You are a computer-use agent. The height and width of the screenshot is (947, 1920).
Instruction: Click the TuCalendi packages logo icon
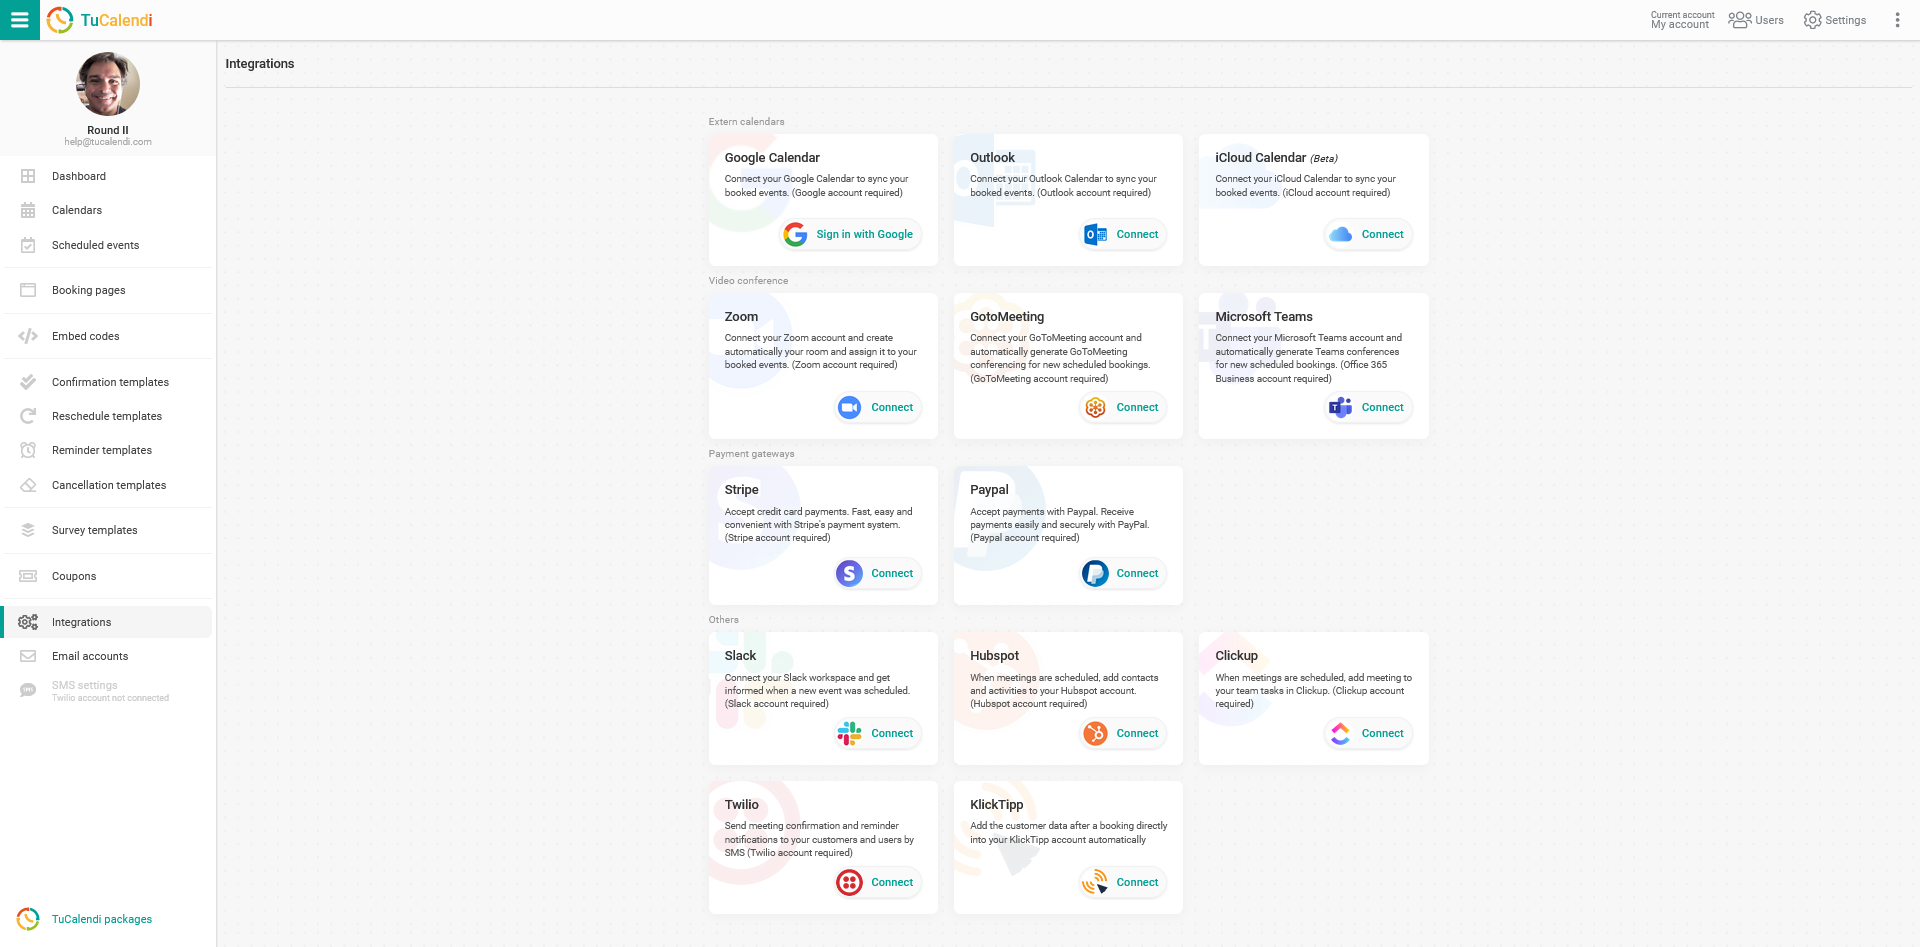pyautogui.click(x=28, y=918)
